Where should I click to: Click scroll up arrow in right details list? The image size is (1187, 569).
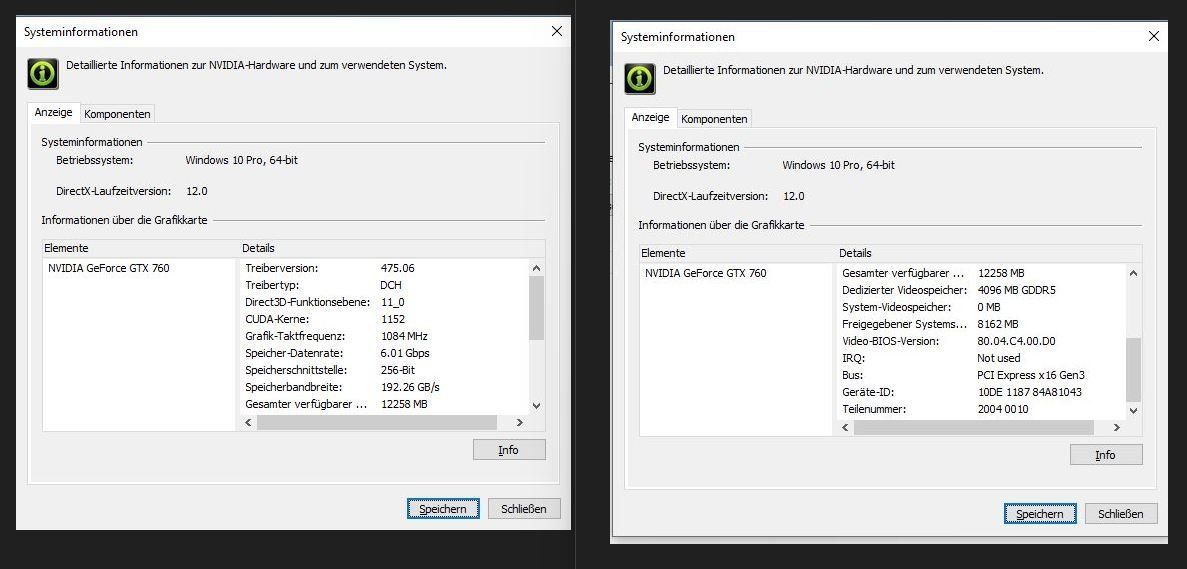(1133, 273)
